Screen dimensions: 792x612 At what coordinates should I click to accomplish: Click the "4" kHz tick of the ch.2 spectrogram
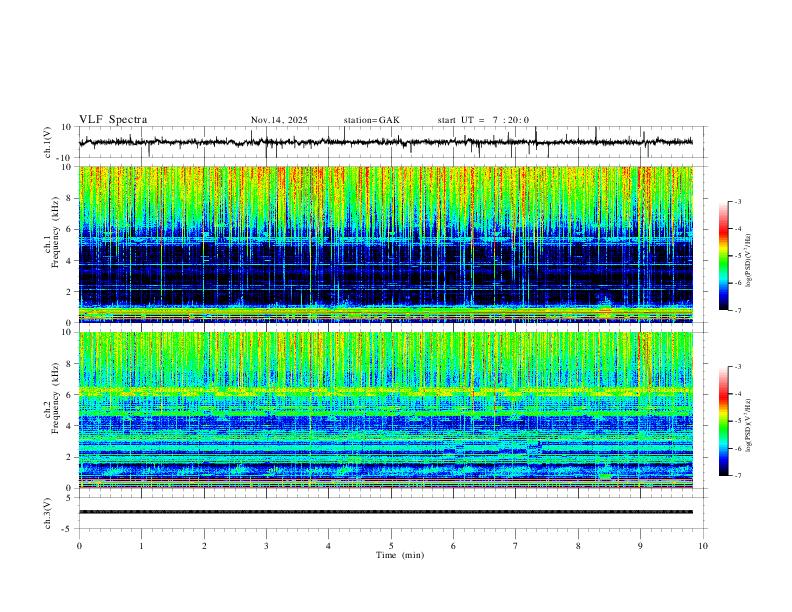click(x=71, y=426)
